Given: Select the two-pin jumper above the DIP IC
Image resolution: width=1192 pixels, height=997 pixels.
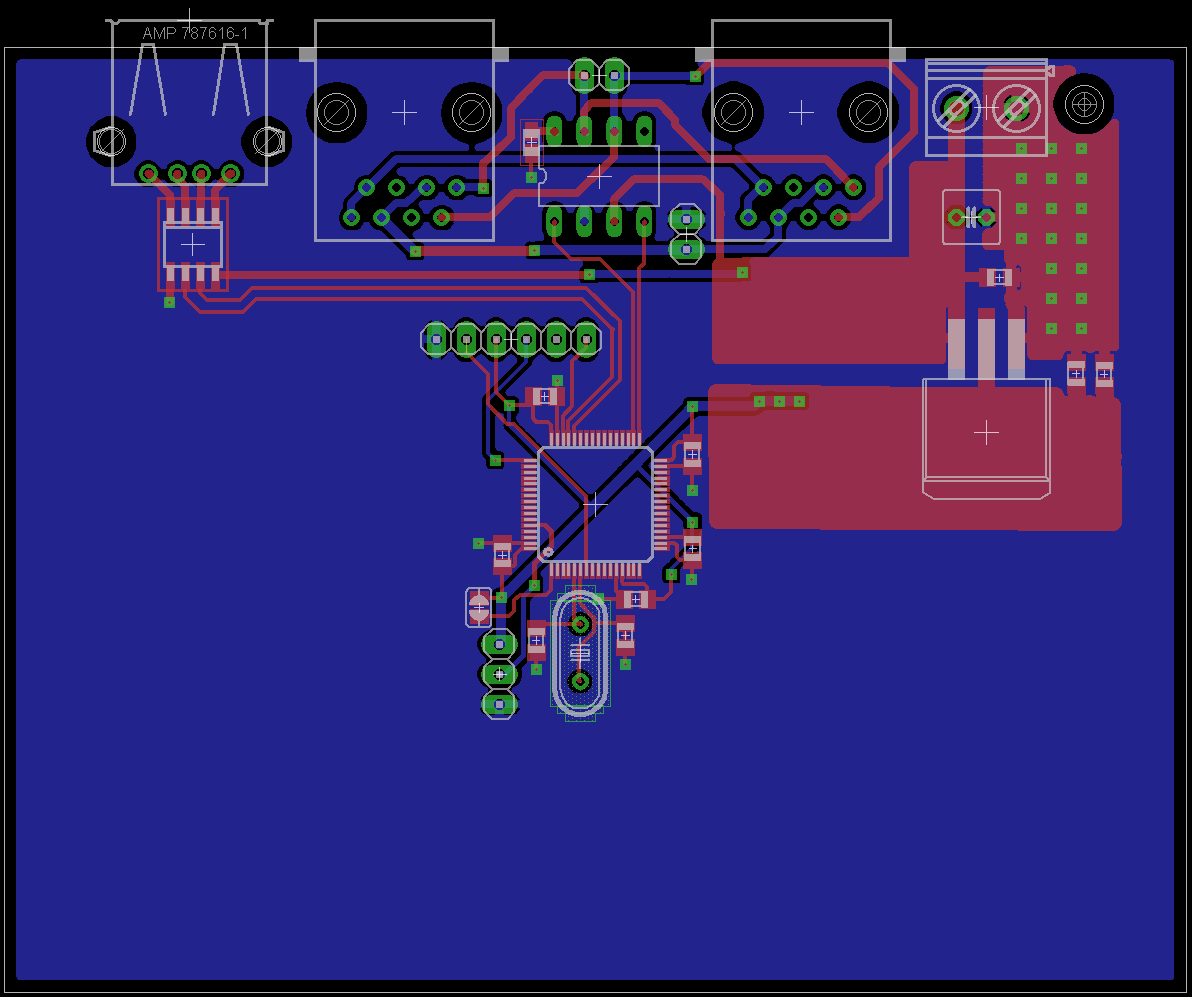Looking at the screenshot, I should [x=599, y=75].
